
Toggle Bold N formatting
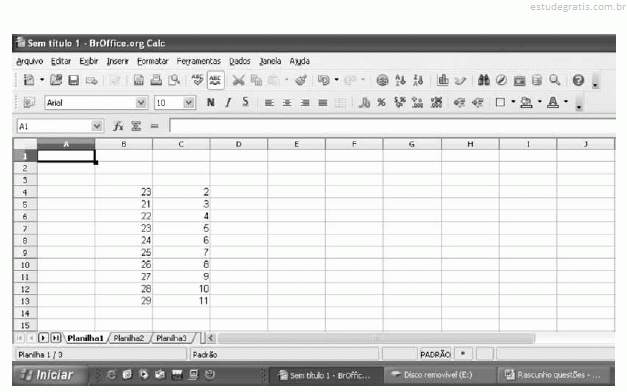click(x=211, y=103)
